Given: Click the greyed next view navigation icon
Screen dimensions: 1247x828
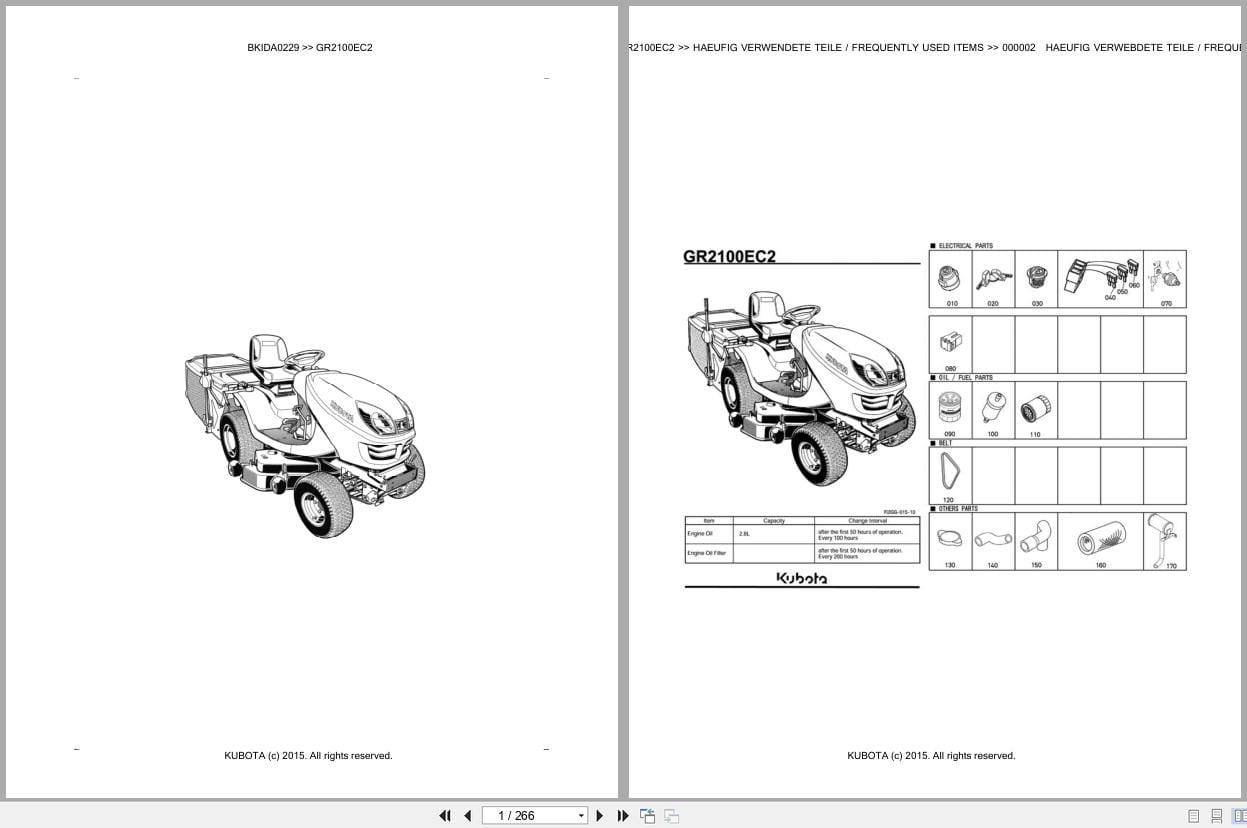Looking at the screenshot, I should [671, 816].
